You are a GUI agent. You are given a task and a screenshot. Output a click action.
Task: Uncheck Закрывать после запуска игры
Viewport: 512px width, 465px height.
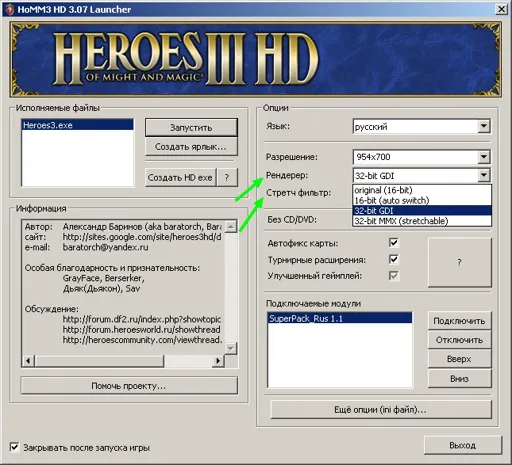[x=14, y=447]
